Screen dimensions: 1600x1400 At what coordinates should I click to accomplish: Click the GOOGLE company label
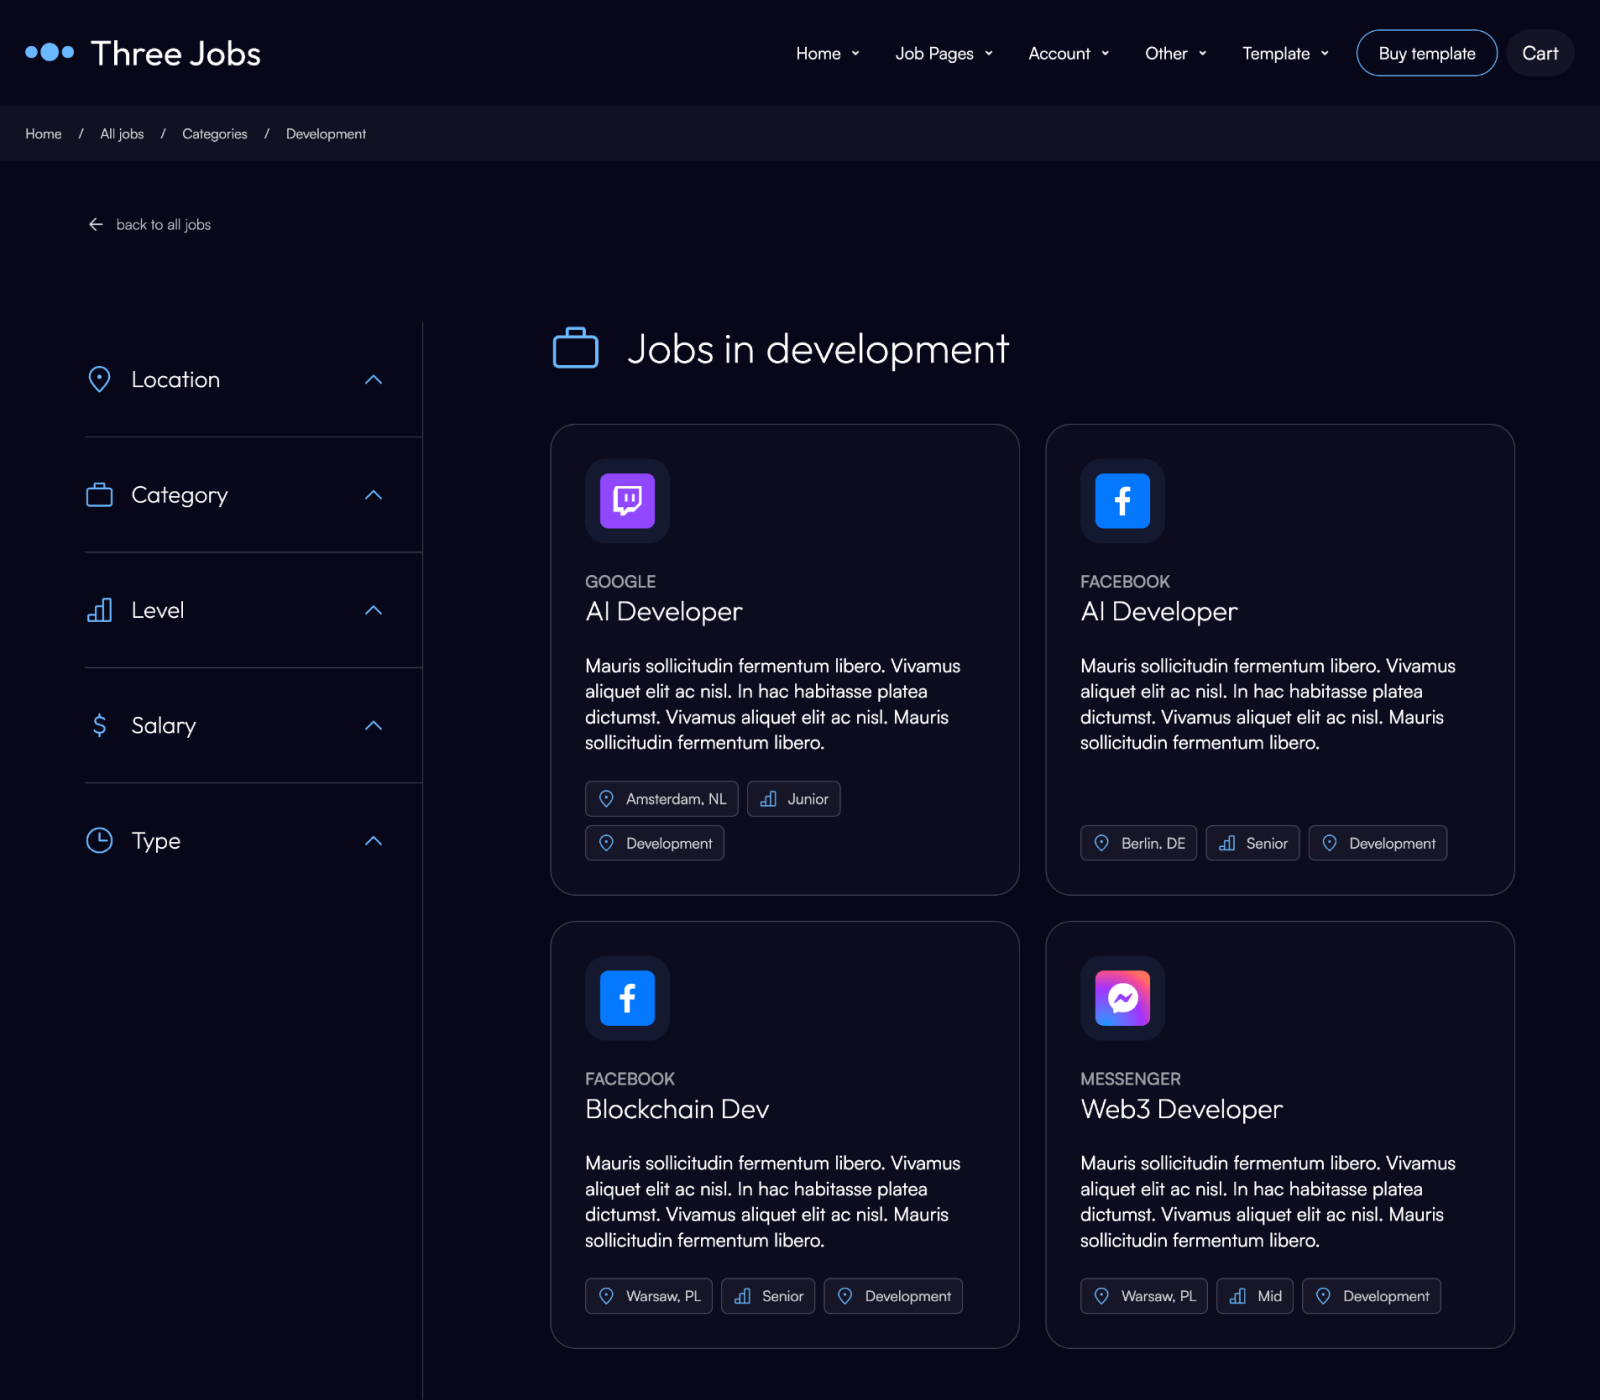tap(620, 581)
